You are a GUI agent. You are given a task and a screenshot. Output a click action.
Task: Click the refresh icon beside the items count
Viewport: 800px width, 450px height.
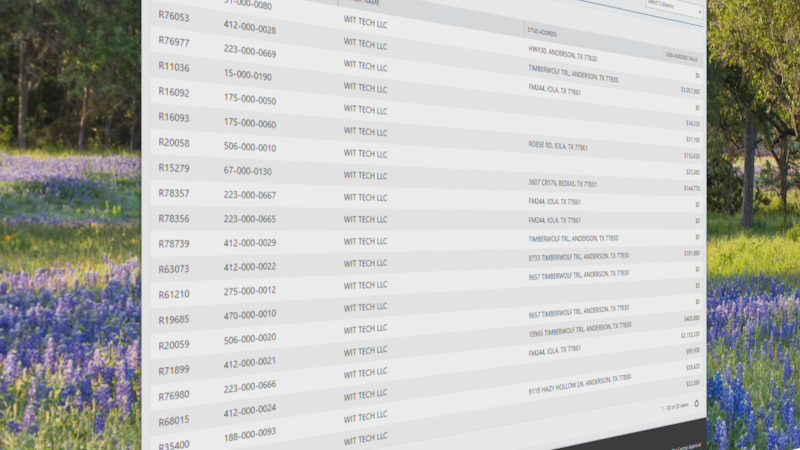pos(696,404)
